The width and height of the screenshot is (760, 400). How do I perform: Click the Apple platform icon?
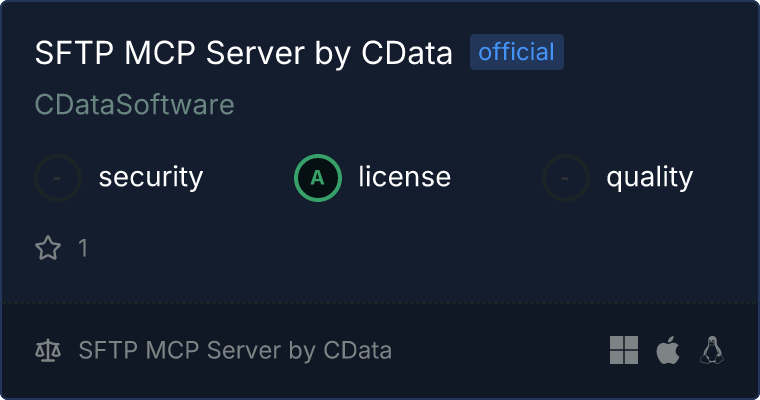pos(668,350)
